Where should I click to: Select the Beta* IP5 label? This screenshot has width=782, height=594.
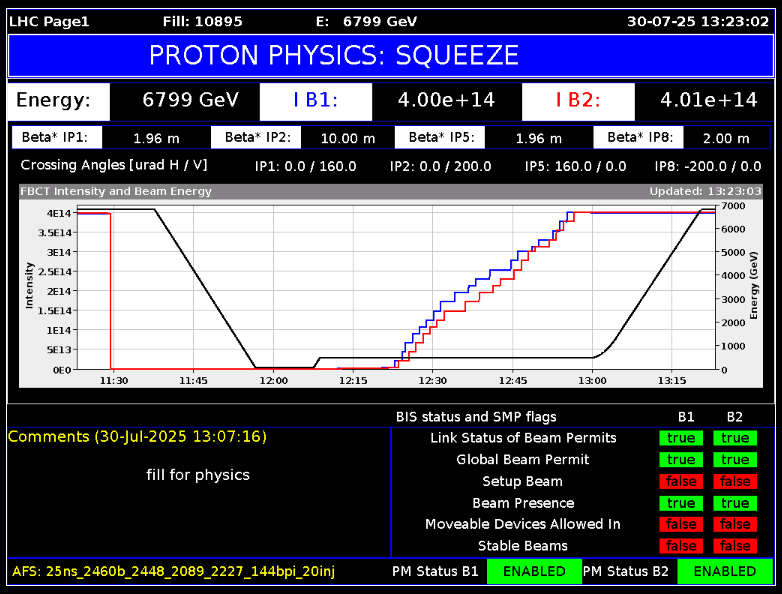(x=440, y=138)
